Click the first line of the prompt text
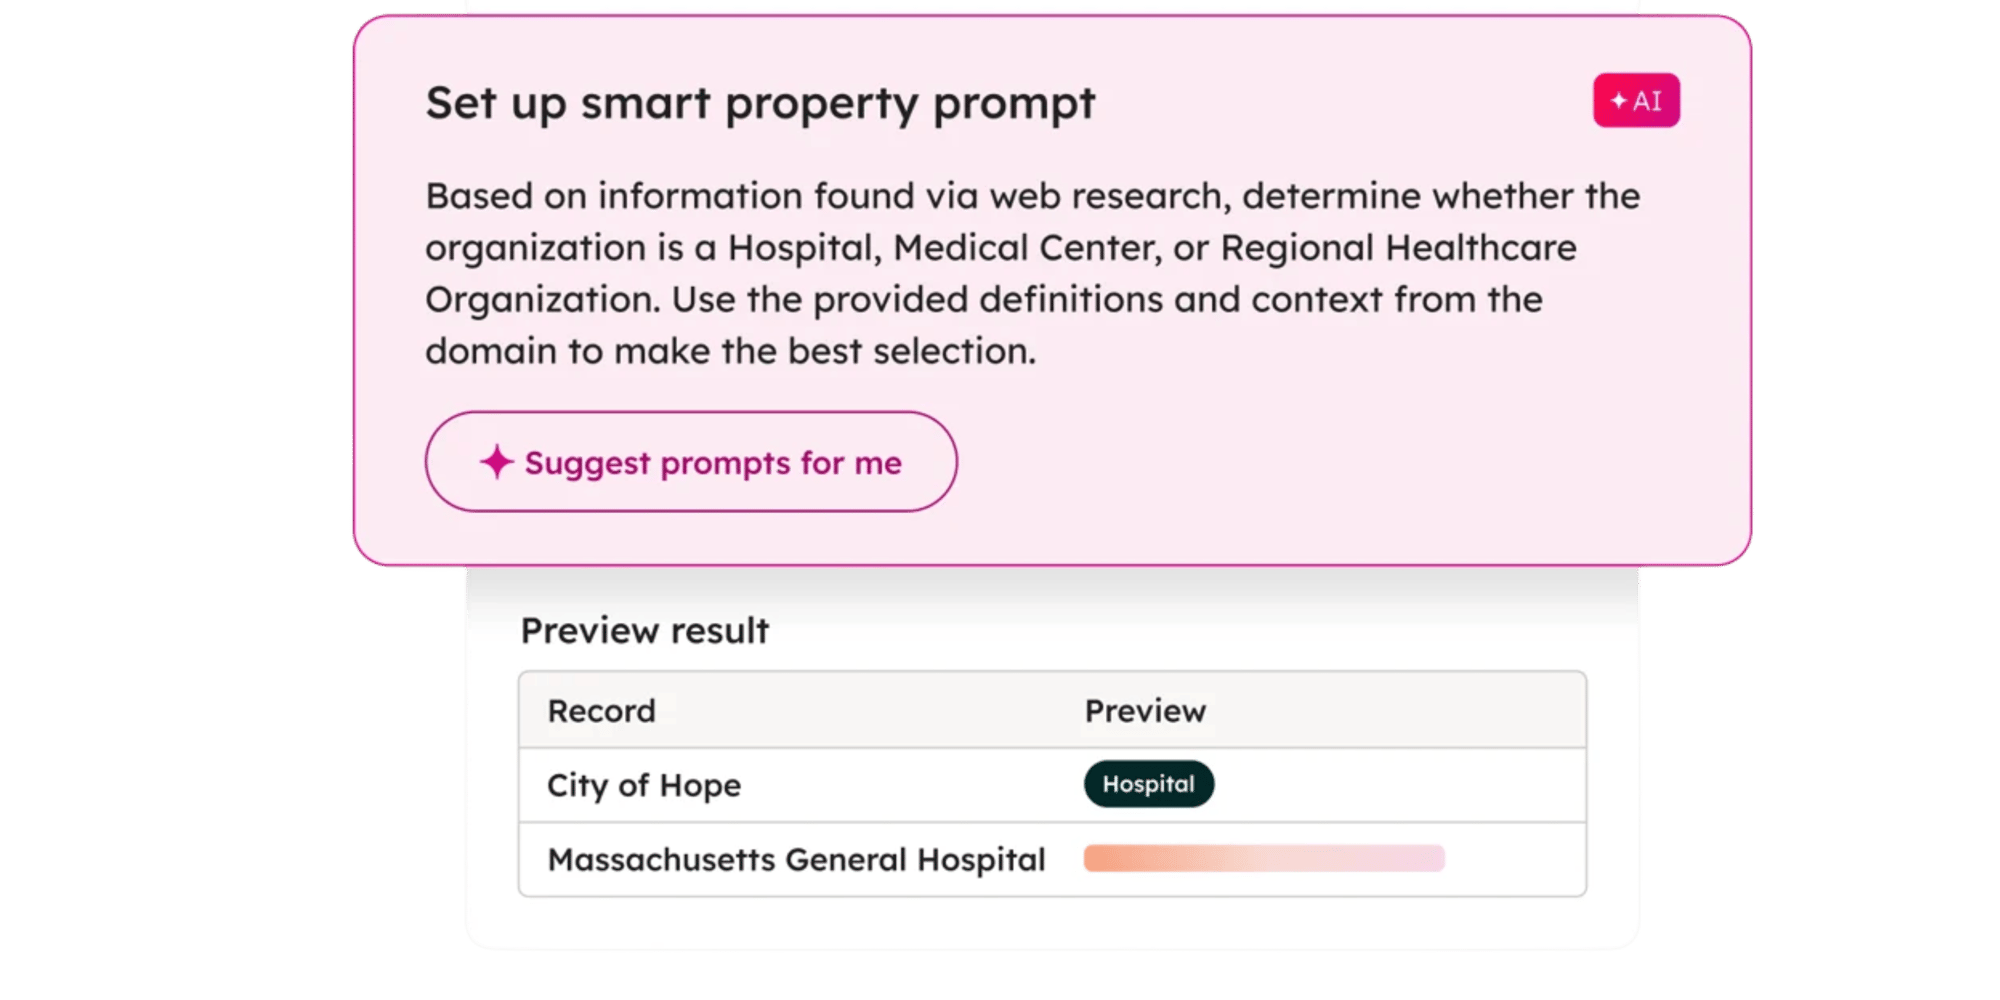The image size is (2000, 1000). tap(1032, 196)
